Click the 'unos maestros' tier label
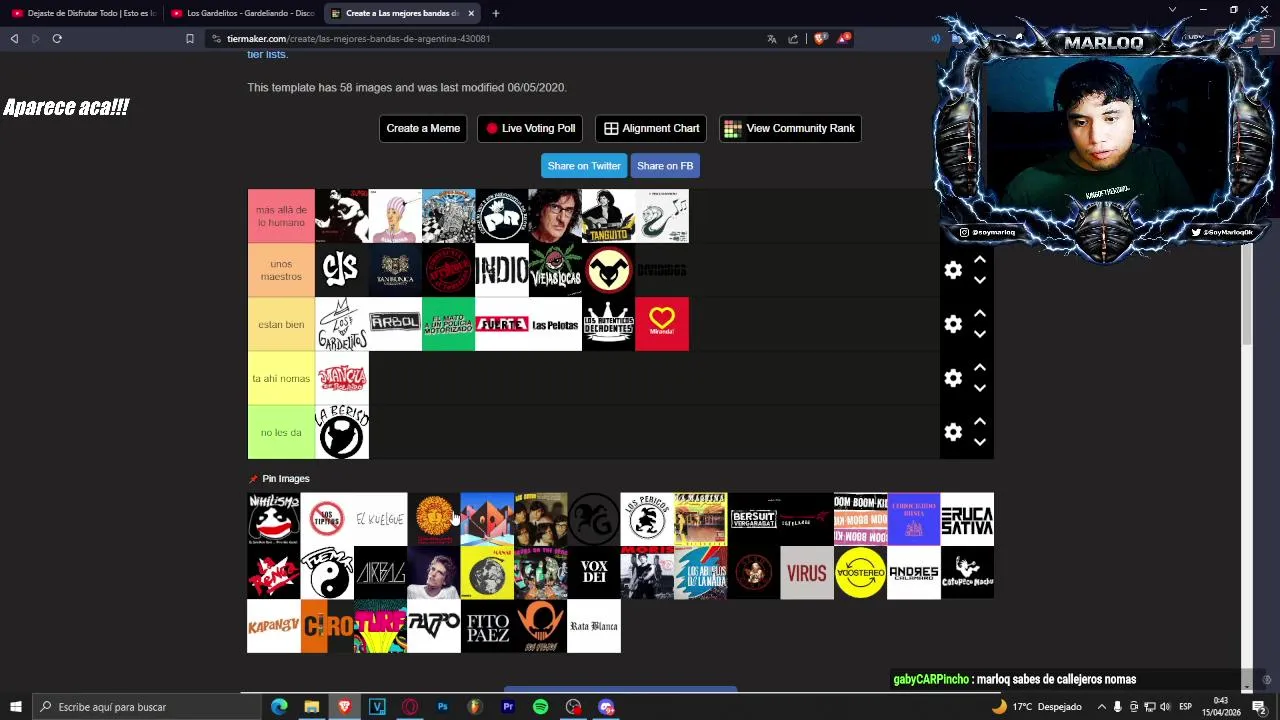 pos(281,270)
